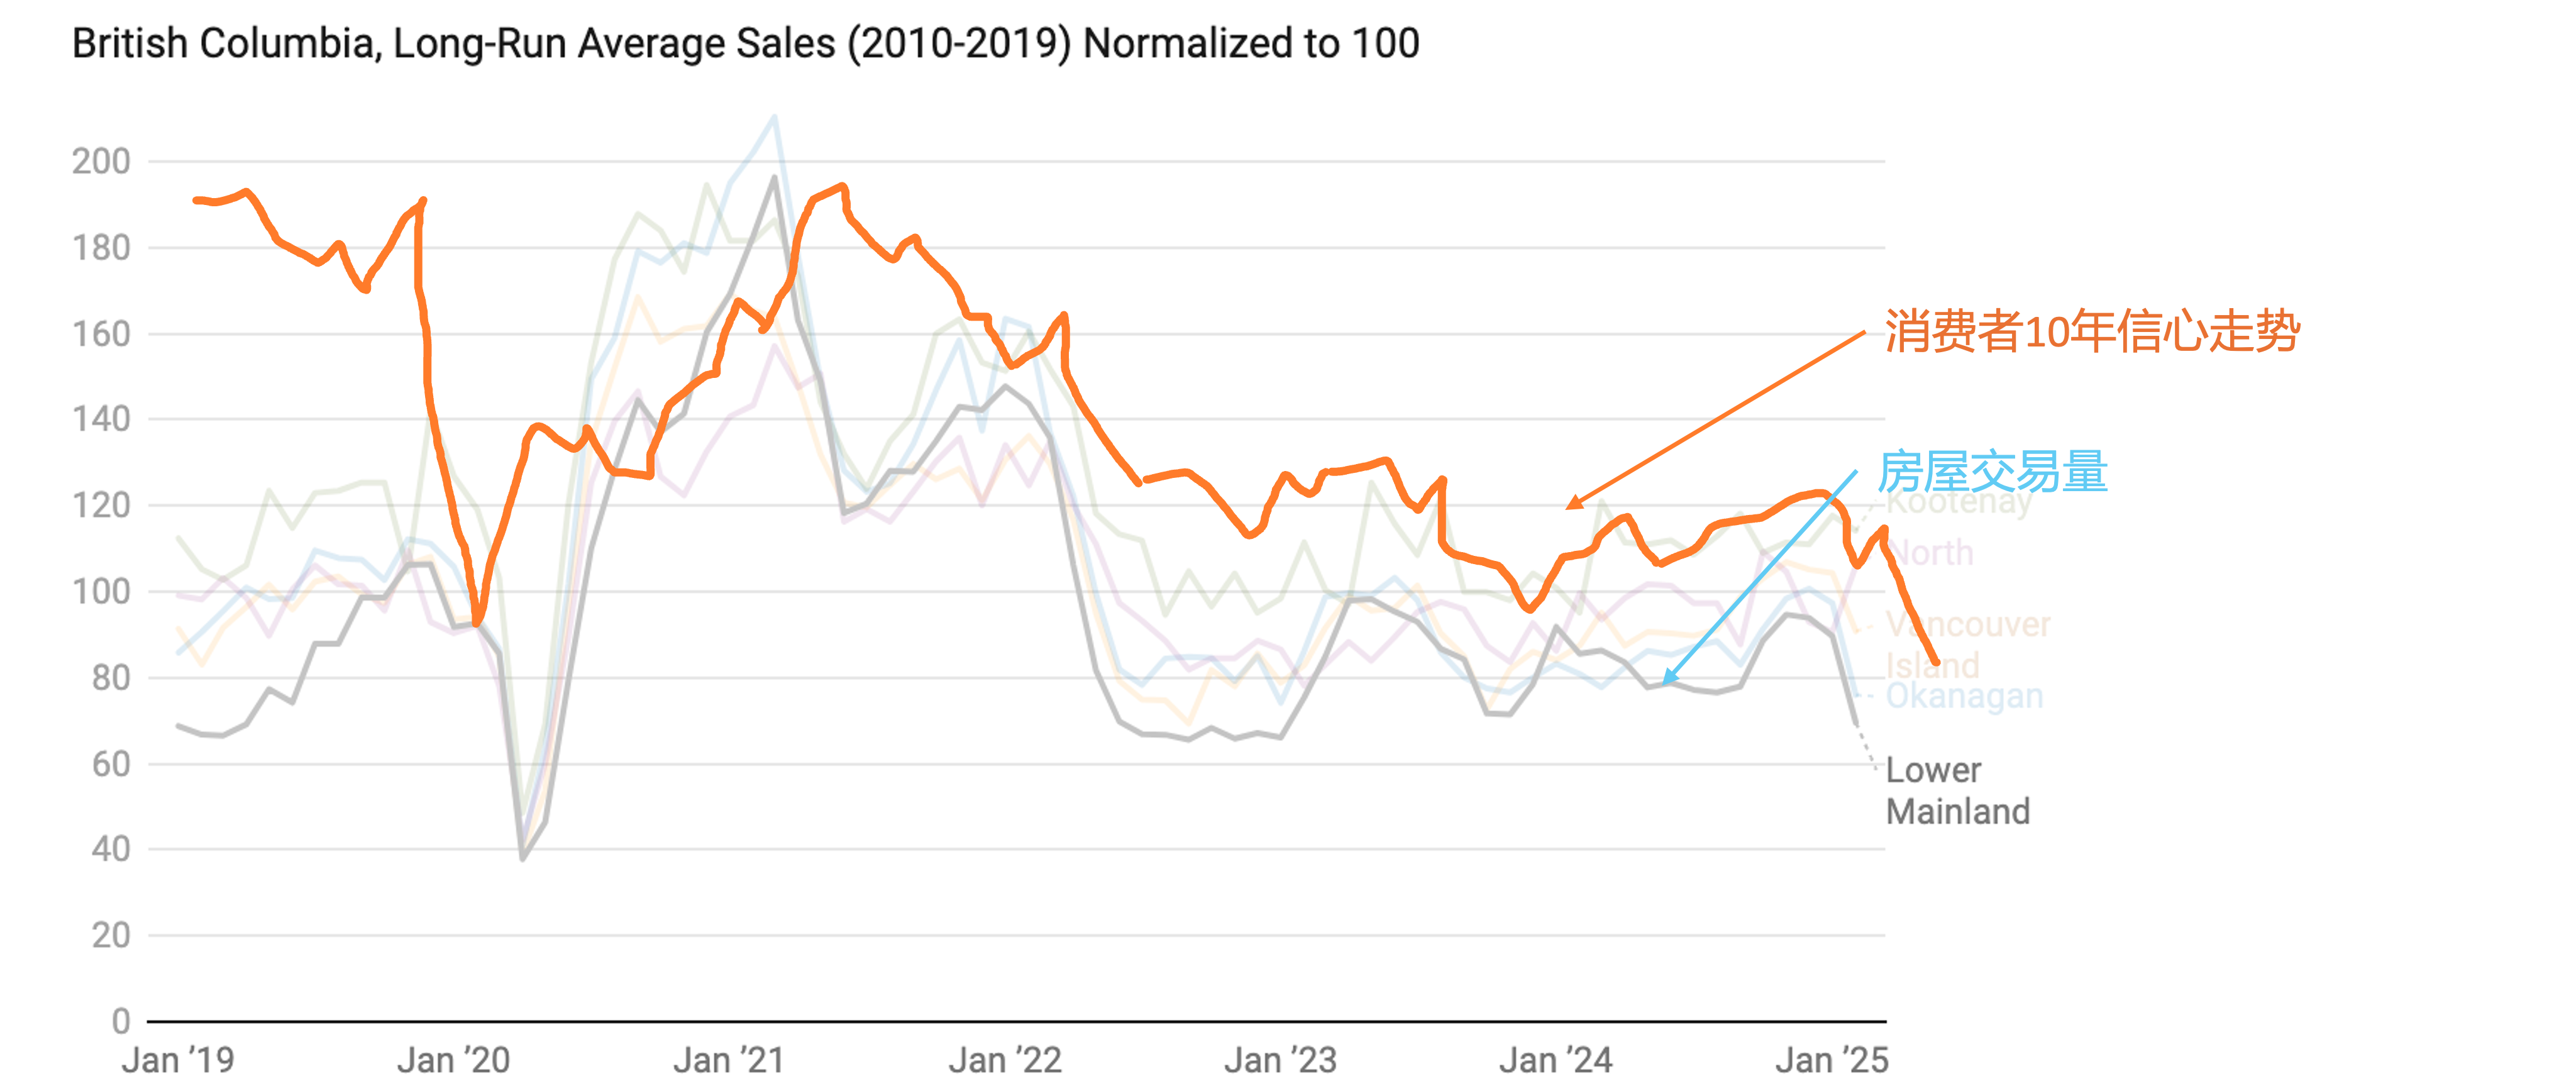Screen dimensions: 2576x1086
Task: Select the Vancouver Island series label
Action: pos(1967,644)
